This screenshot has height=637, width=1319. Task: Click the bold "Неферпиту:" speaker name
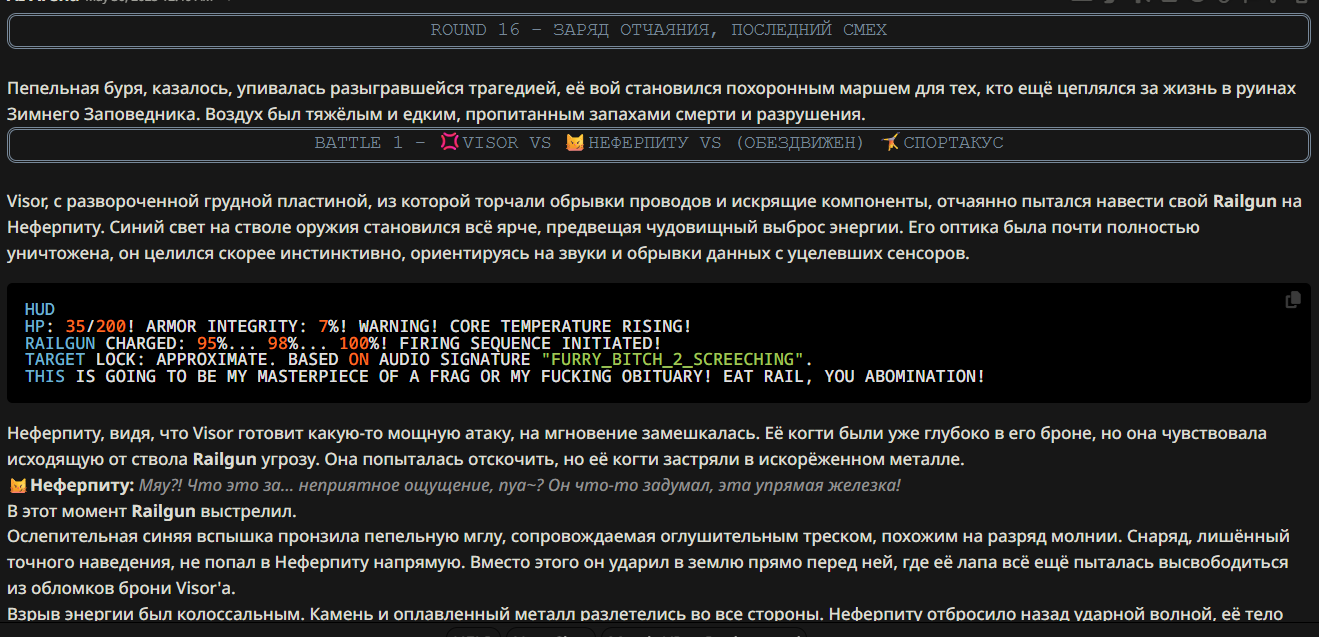82,486
